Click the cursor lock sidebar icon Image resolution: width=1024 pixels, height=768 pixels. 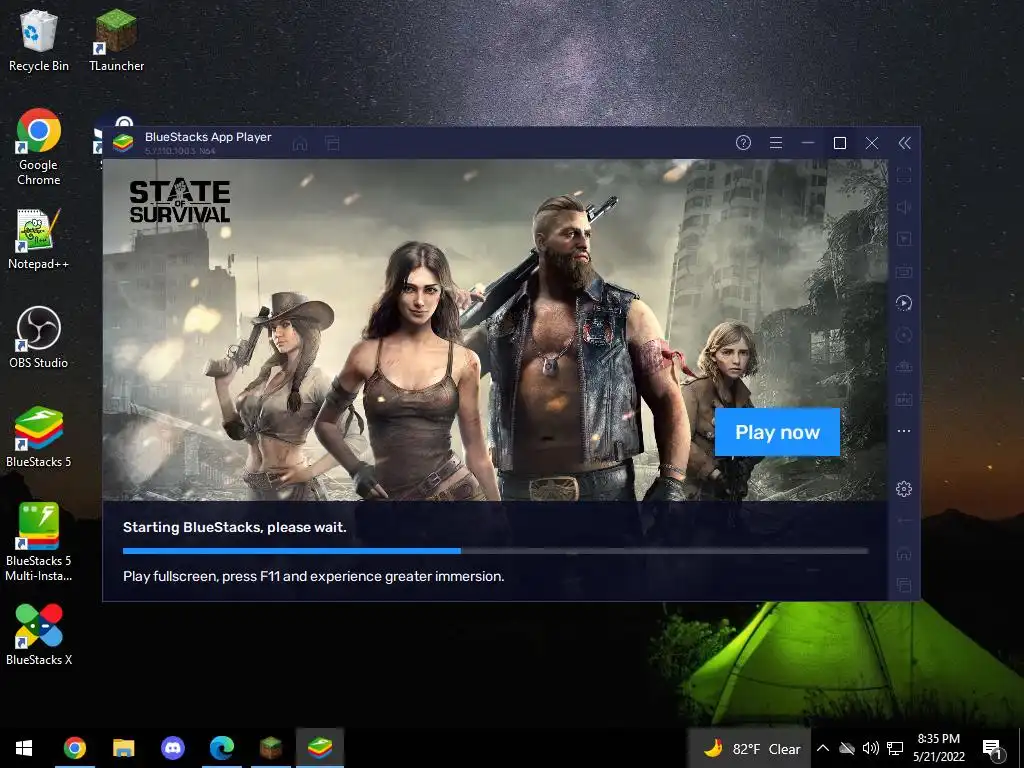(x=904, y=239)
